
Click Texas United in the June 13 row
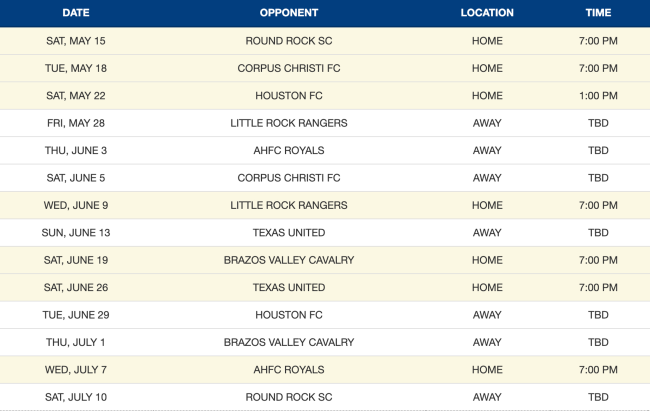pyautogui.click(x=289, y=233)
